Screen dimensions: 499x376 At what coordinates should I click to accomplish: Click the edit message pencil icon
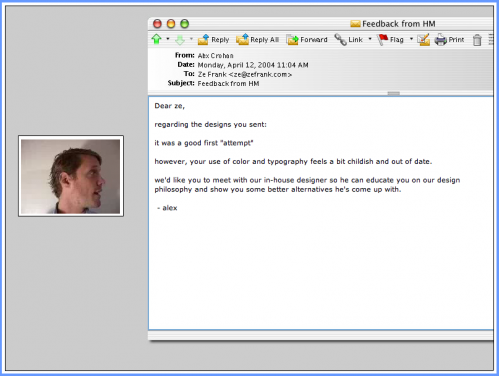pos(424,40)
